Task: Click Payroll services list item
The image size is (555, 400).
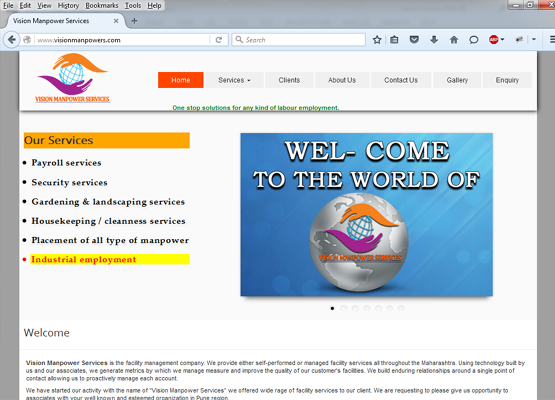Action: coord(66,163)
